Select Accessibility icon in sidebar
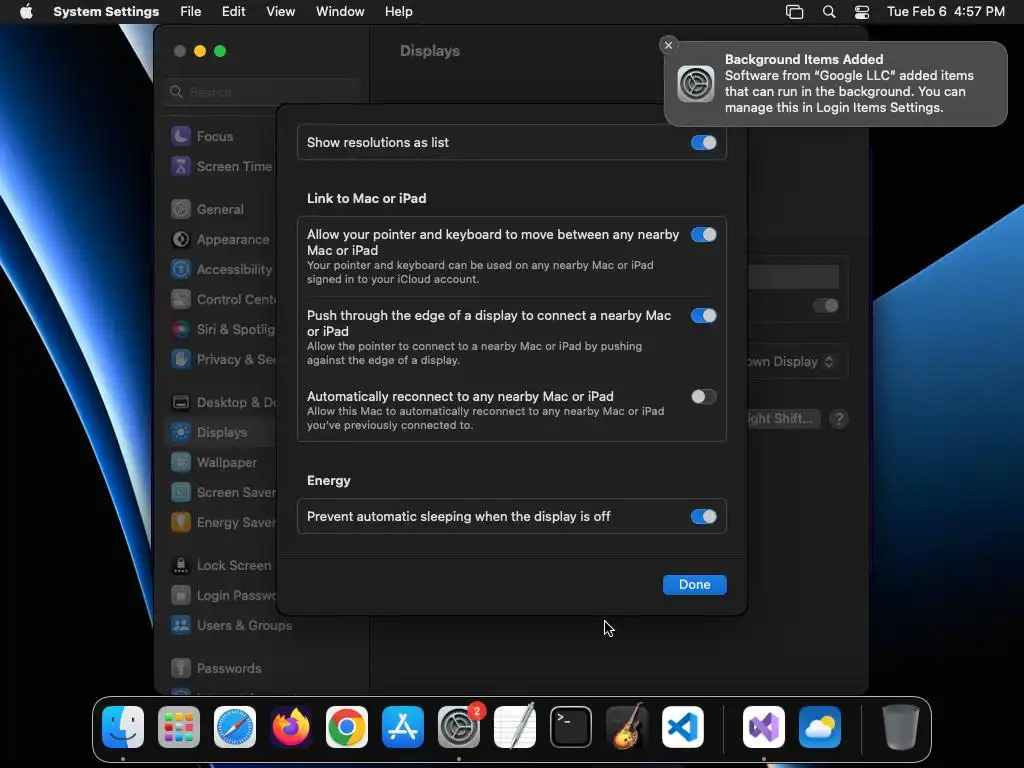 181,269
